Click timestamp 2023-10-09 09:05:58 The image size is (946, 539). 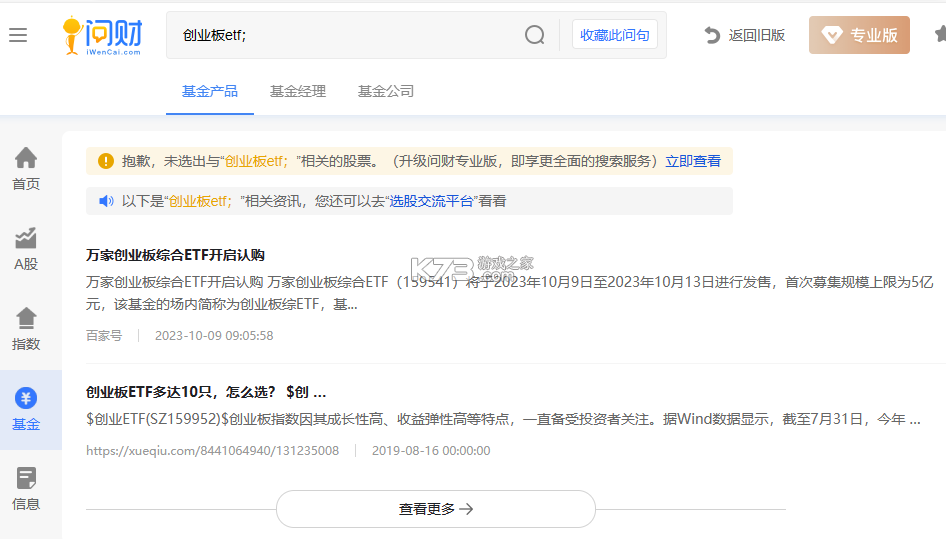[x=214, y=336]
